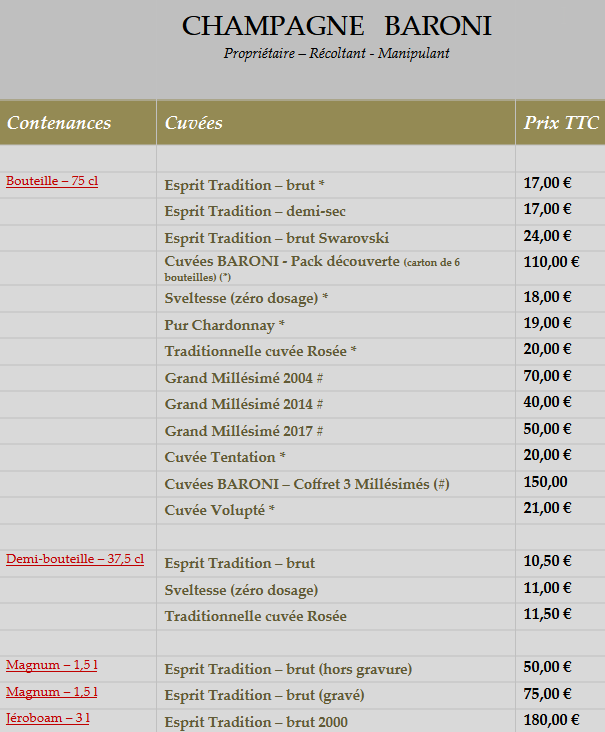Click the 17,00 € price for demi-sec
Image resolution: width=605 pixels, height=732 pixels.
[547, 209]
